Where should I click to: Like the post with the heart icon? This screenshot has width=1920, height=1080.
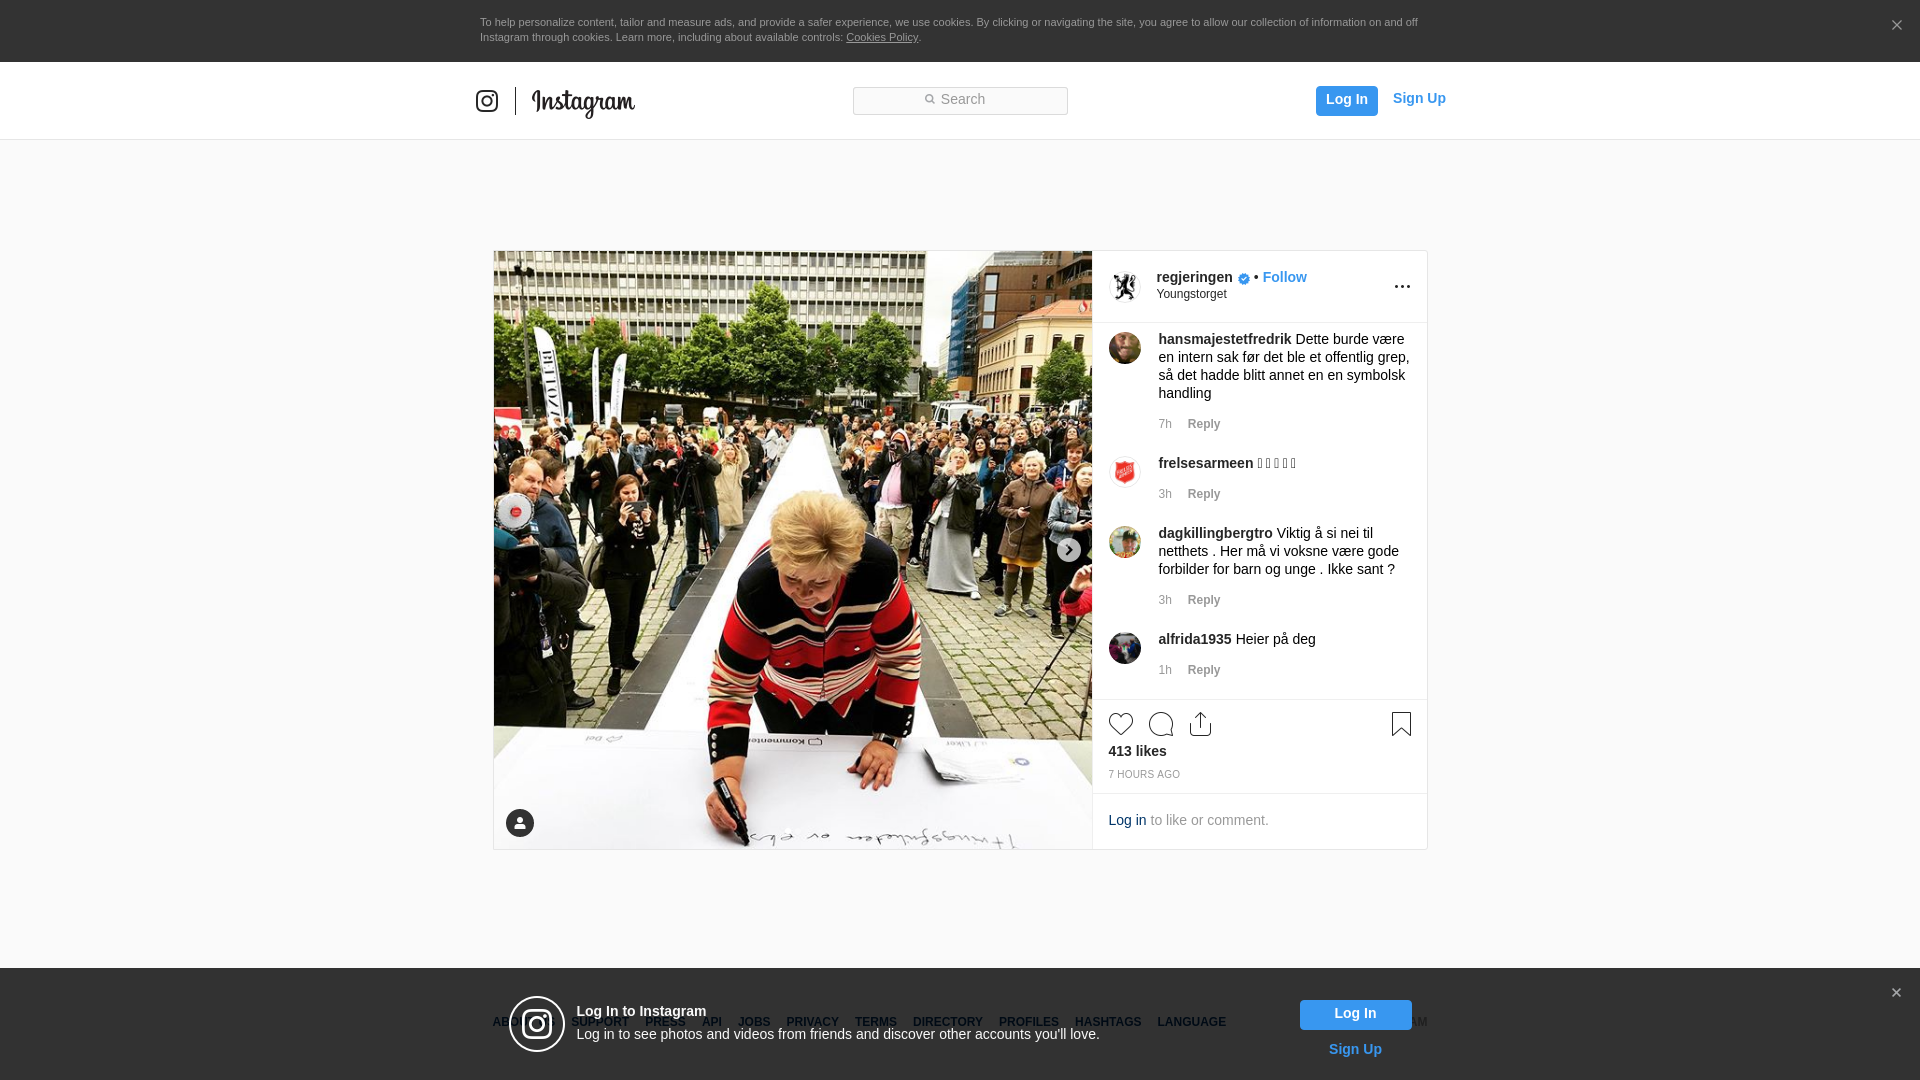[1120, 724]
